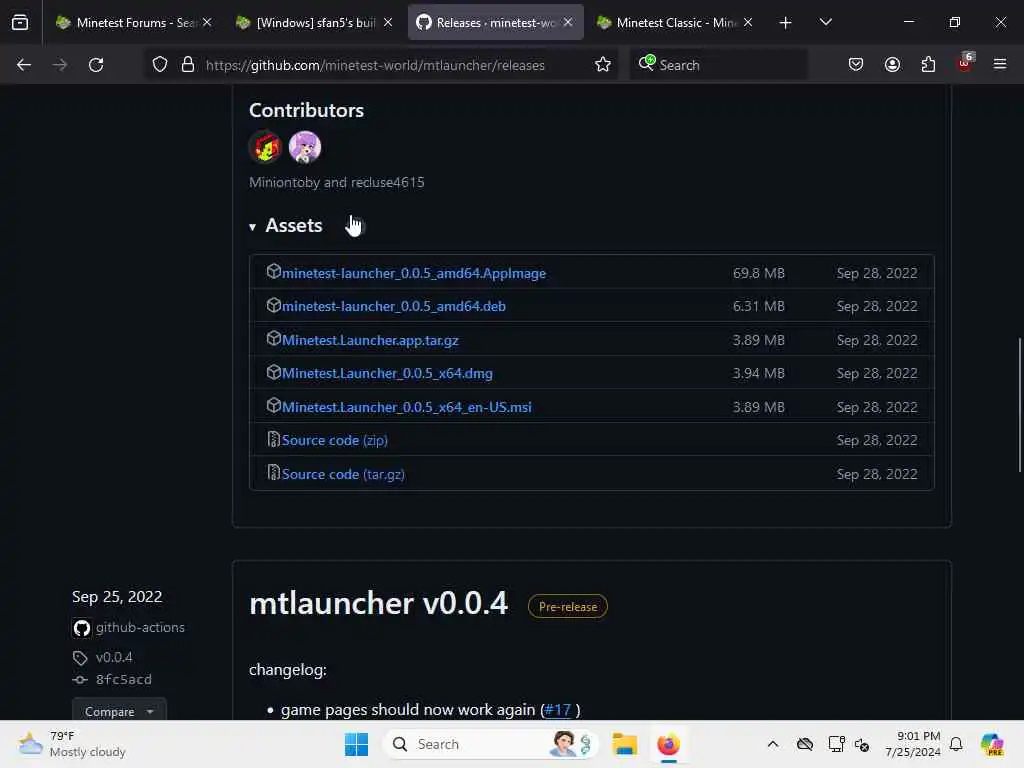This screenshot has width=1024, height=768.
Task: Close the Releases minetest-world tab
Action: point(568,22)
